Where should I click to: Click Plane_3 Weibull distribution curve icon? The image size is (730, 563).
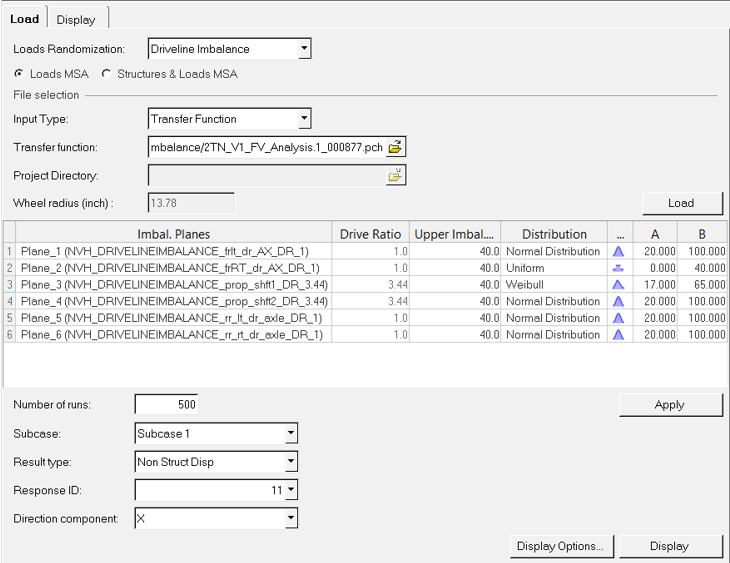(618, 285)
